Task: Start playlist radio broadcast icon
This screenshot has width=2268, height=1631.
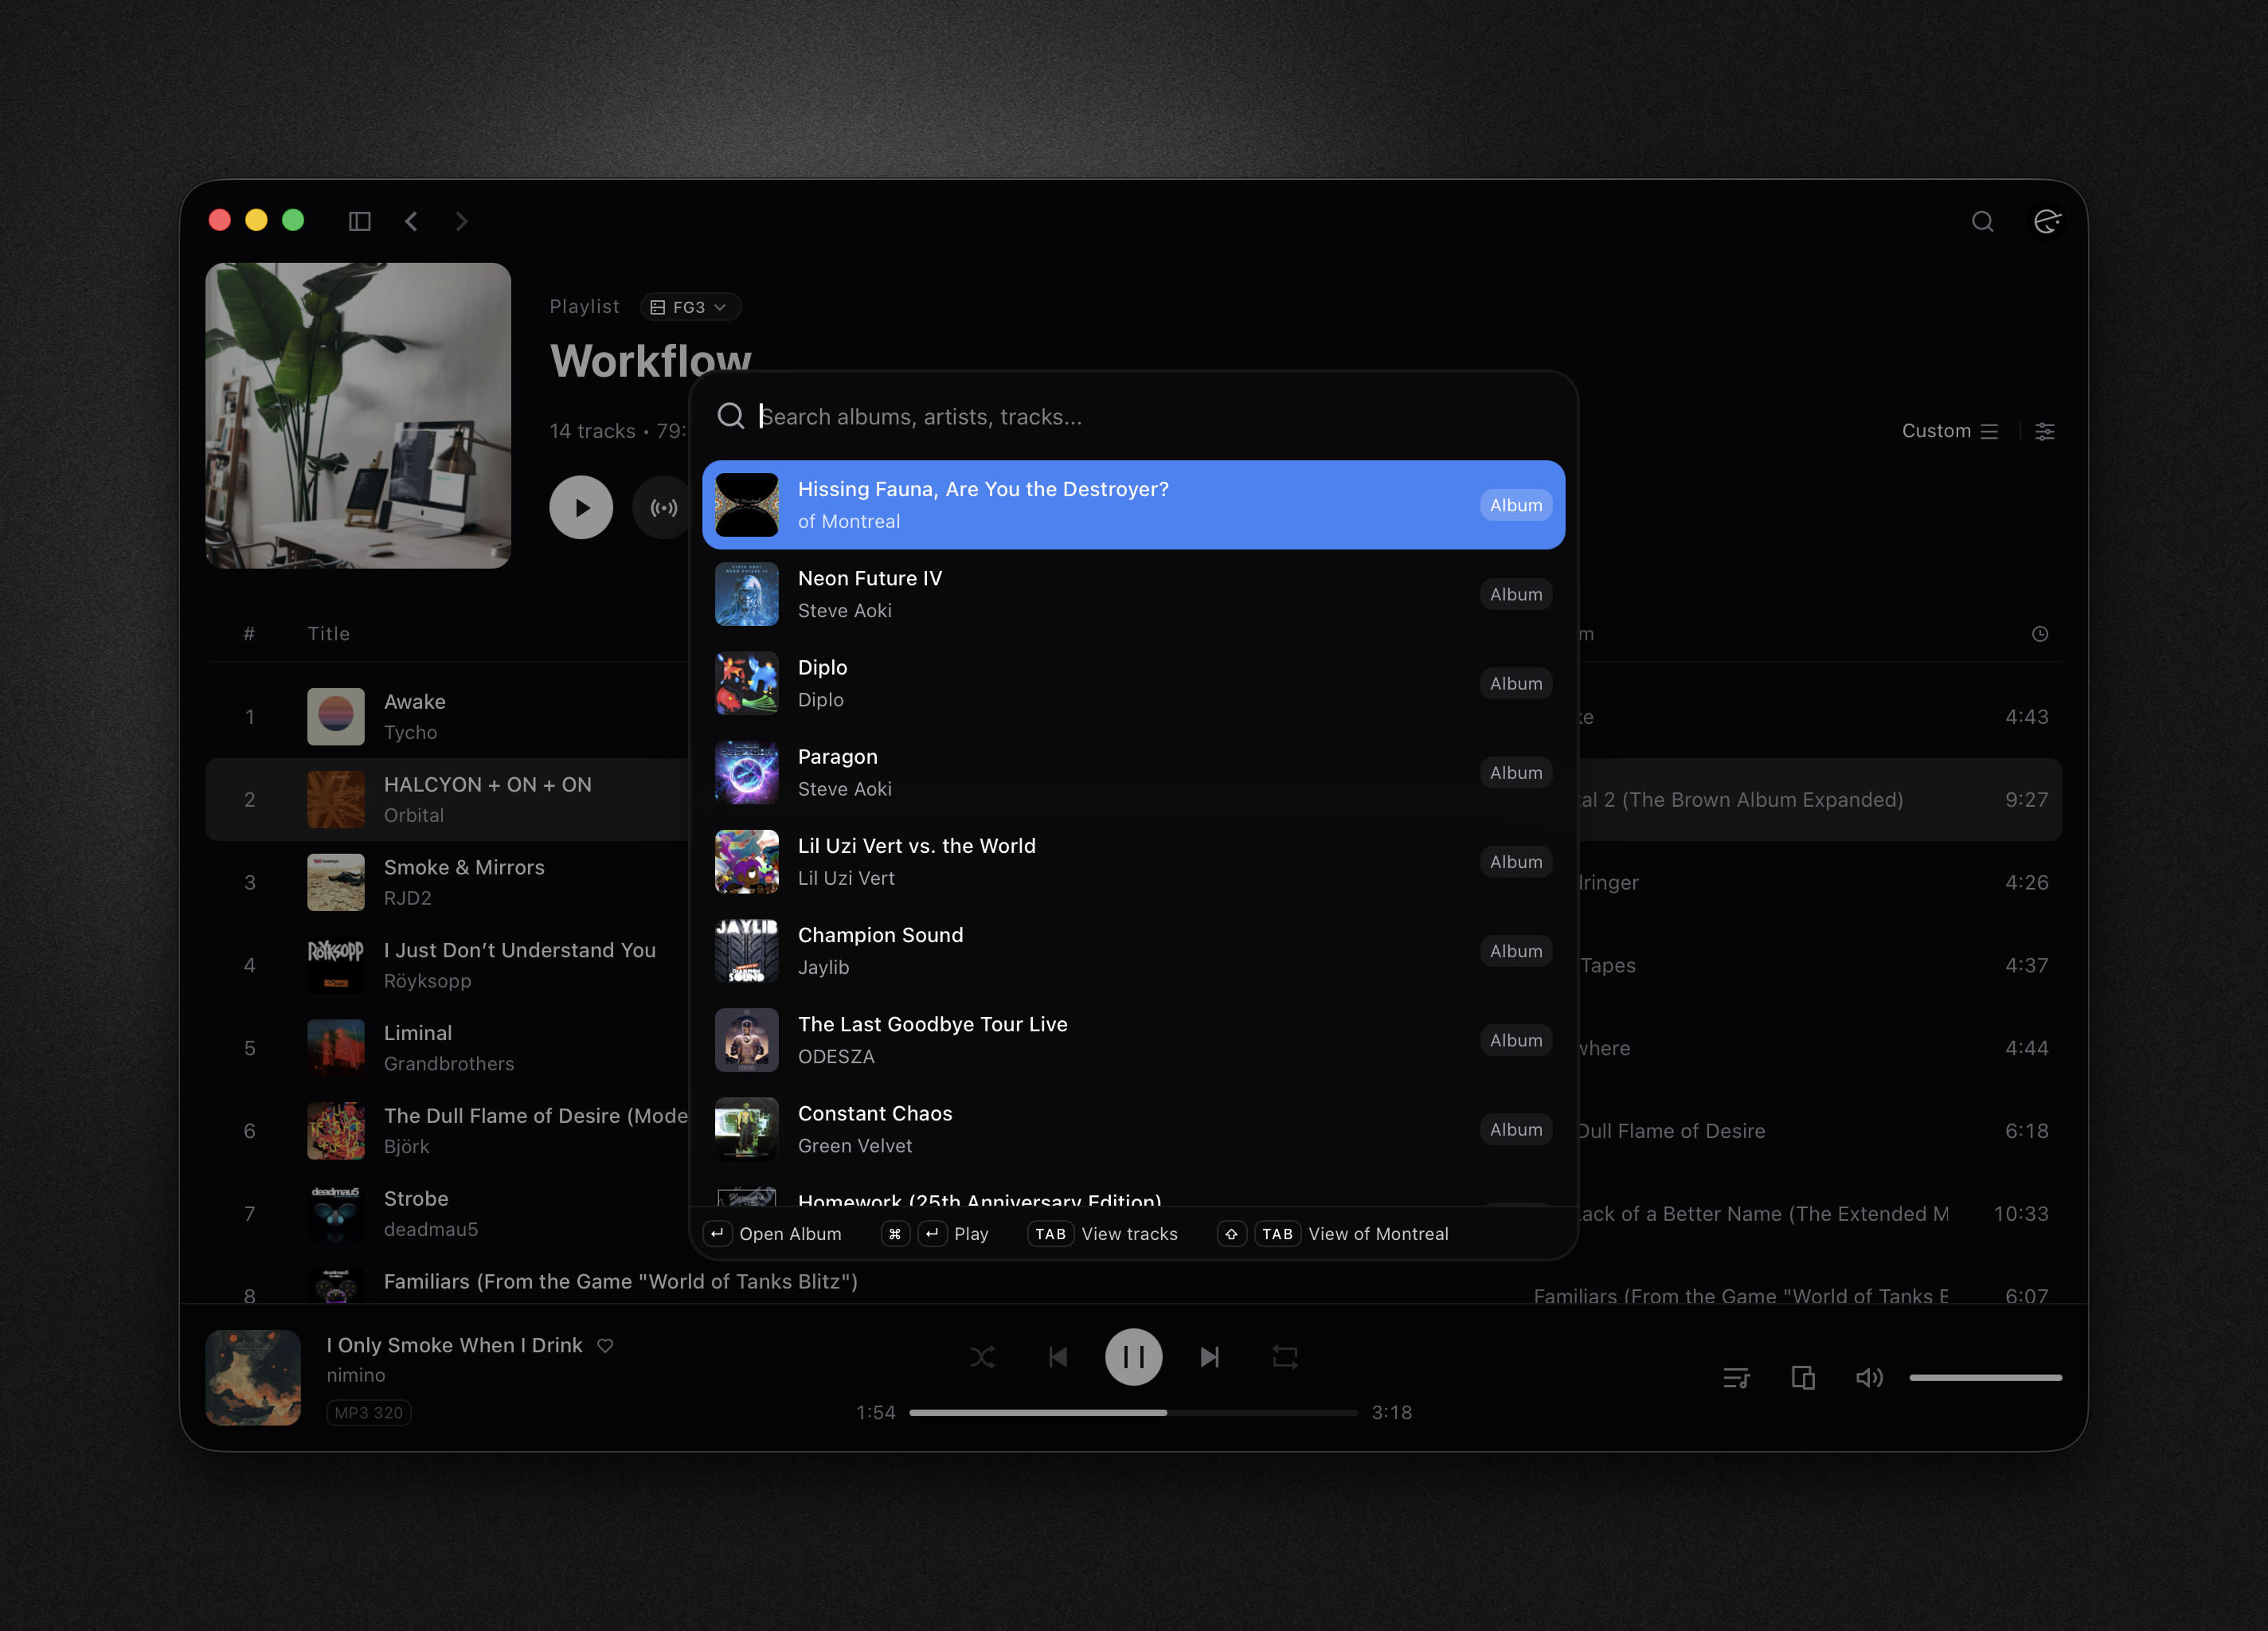Action: tap(663, 508)
